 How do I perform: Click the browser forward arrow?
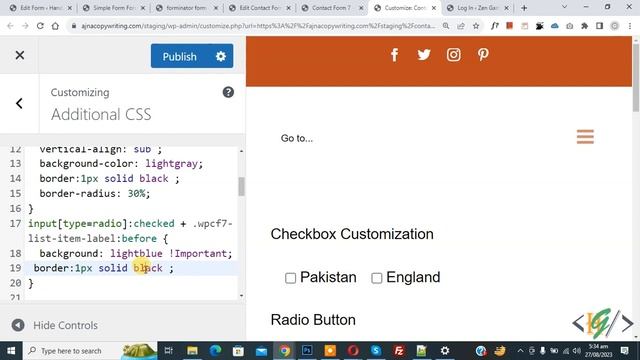click(x=25, y=26)
